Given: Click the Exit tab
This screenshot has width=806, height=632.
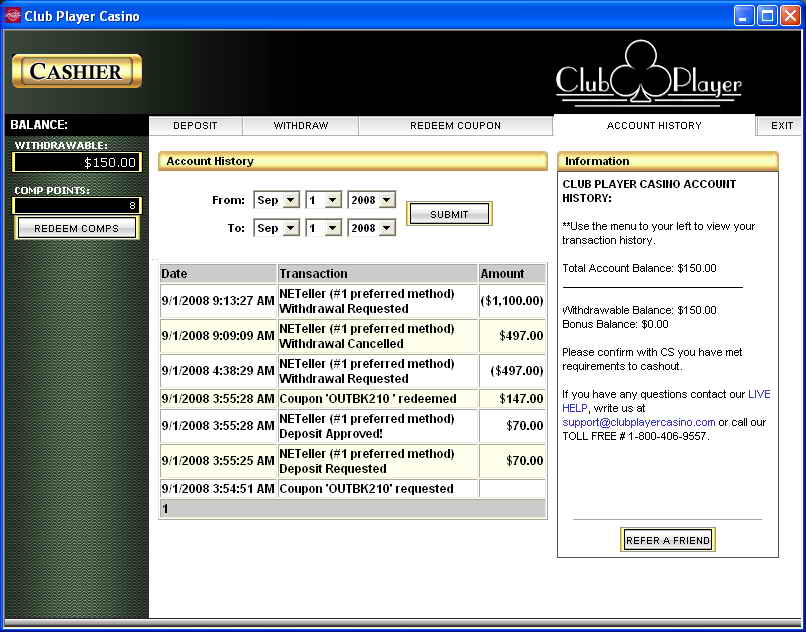Looking at the screenshot, I should [781, 125].
